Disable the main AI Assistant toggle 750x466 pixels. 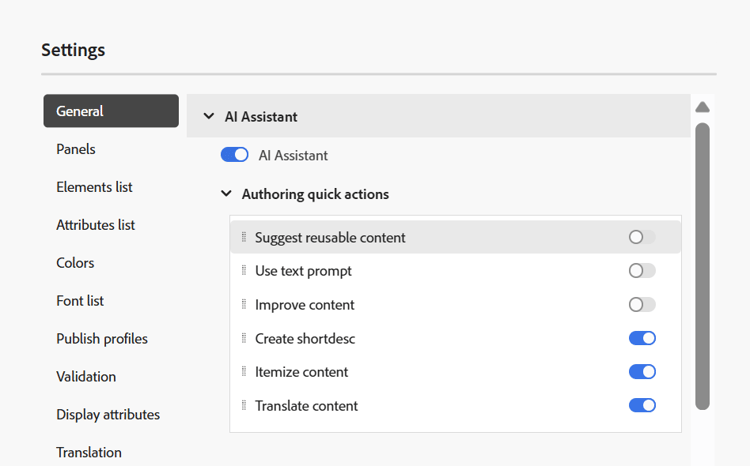[234, 155]
